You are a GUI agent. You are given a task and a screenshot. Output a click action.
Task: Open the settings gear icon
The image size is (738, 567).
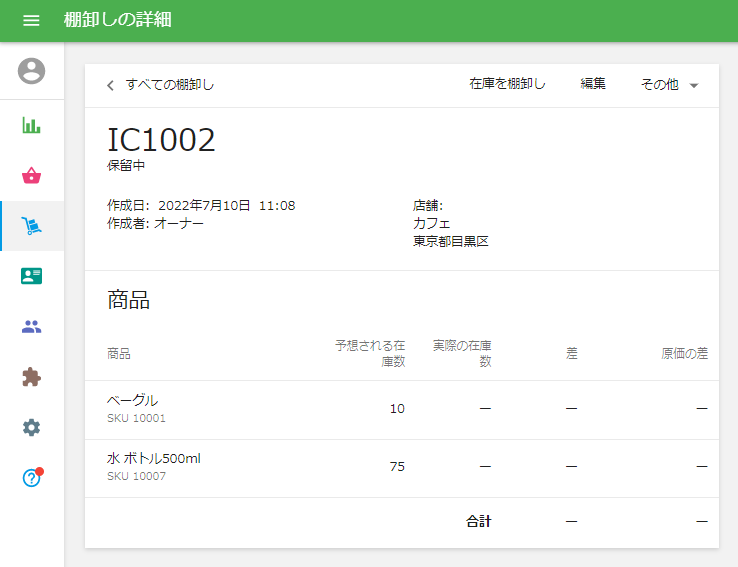coord(32,427)
